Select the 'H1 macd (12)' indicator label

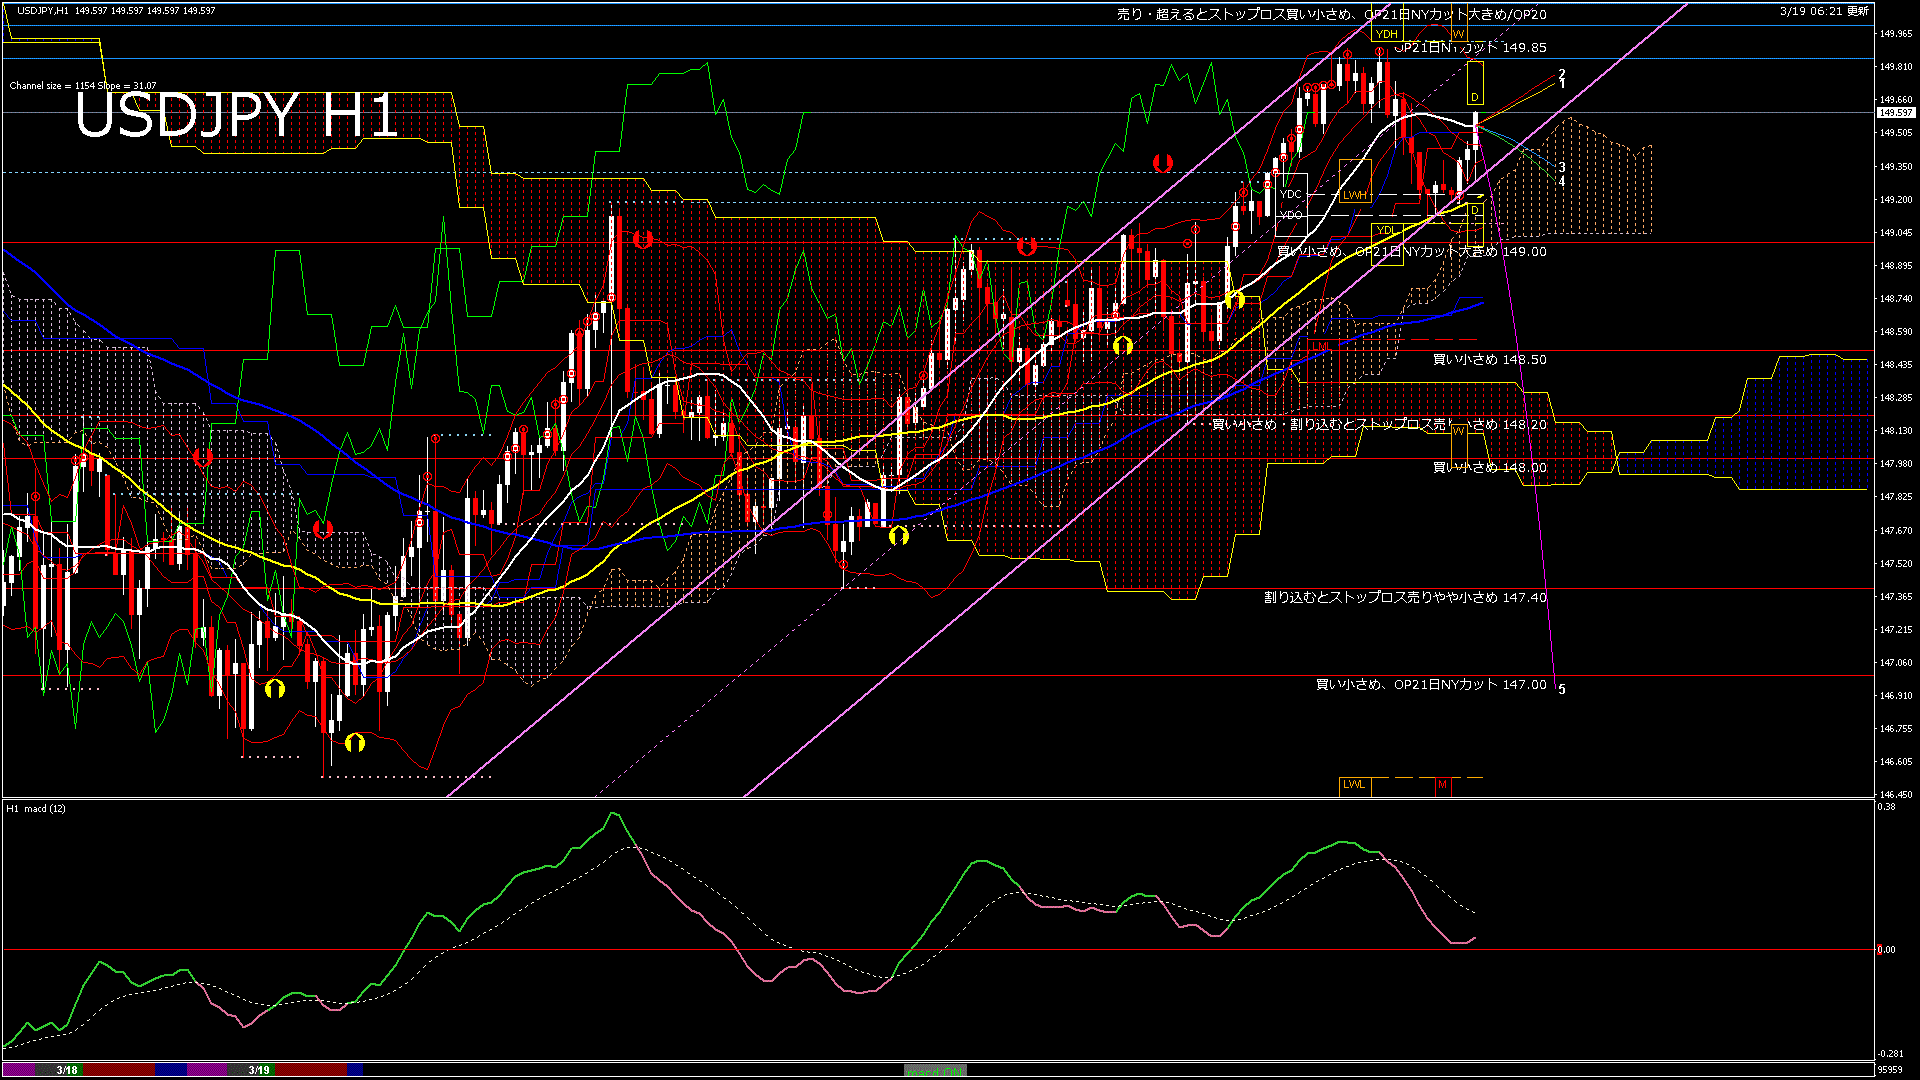point(36,808)
